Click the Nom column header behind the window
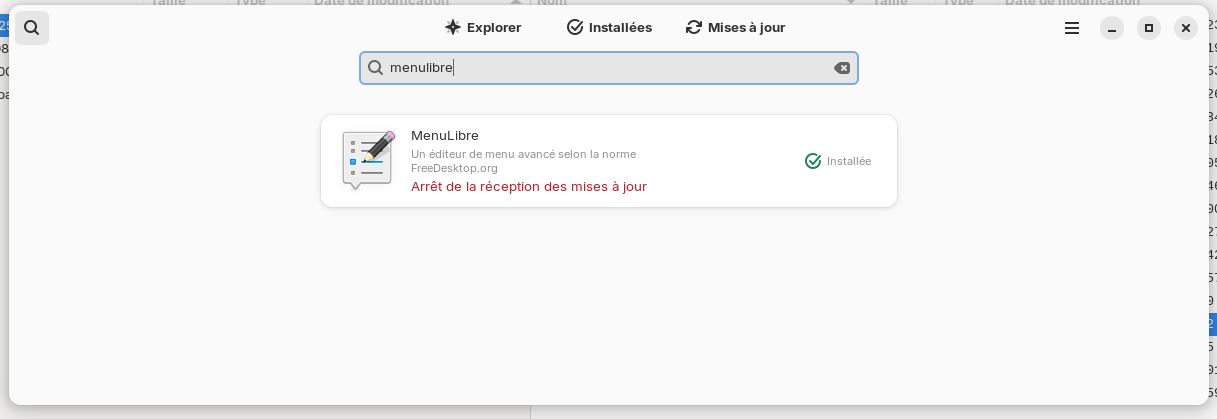The width and height of the screenshot is (1217, 419). click(x=552, y=3)
